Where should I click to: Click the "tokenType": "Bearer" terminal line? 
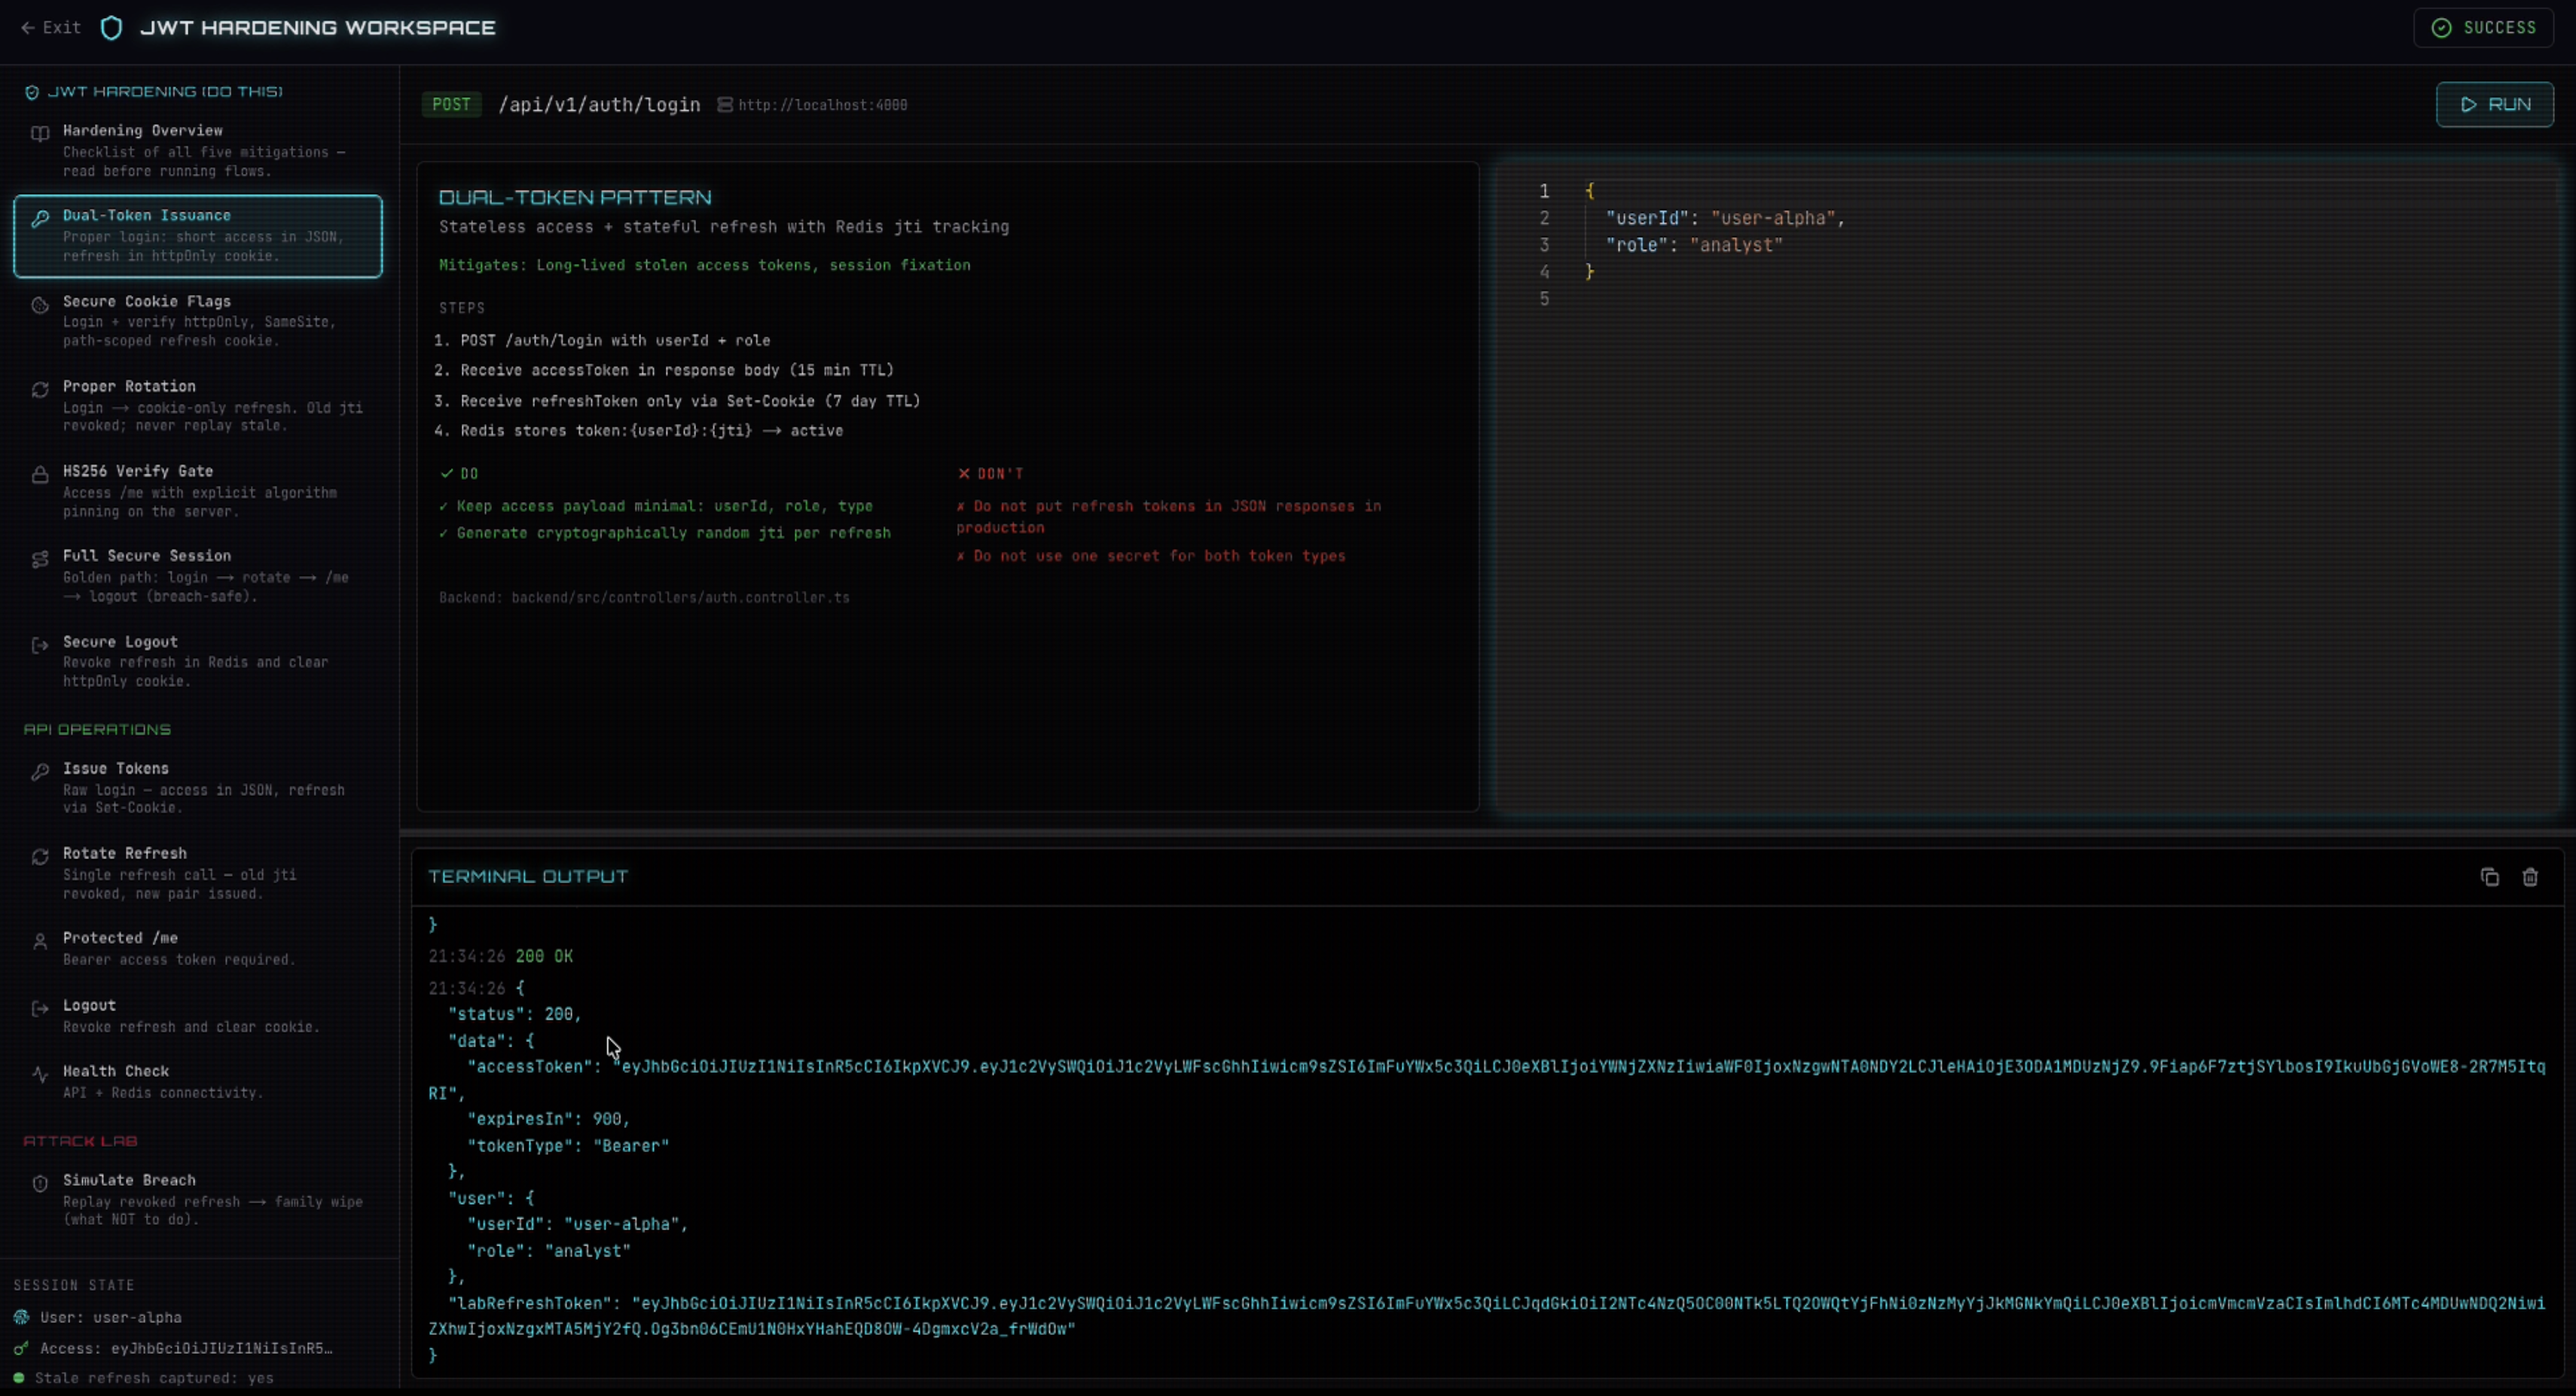point(568,1146)
